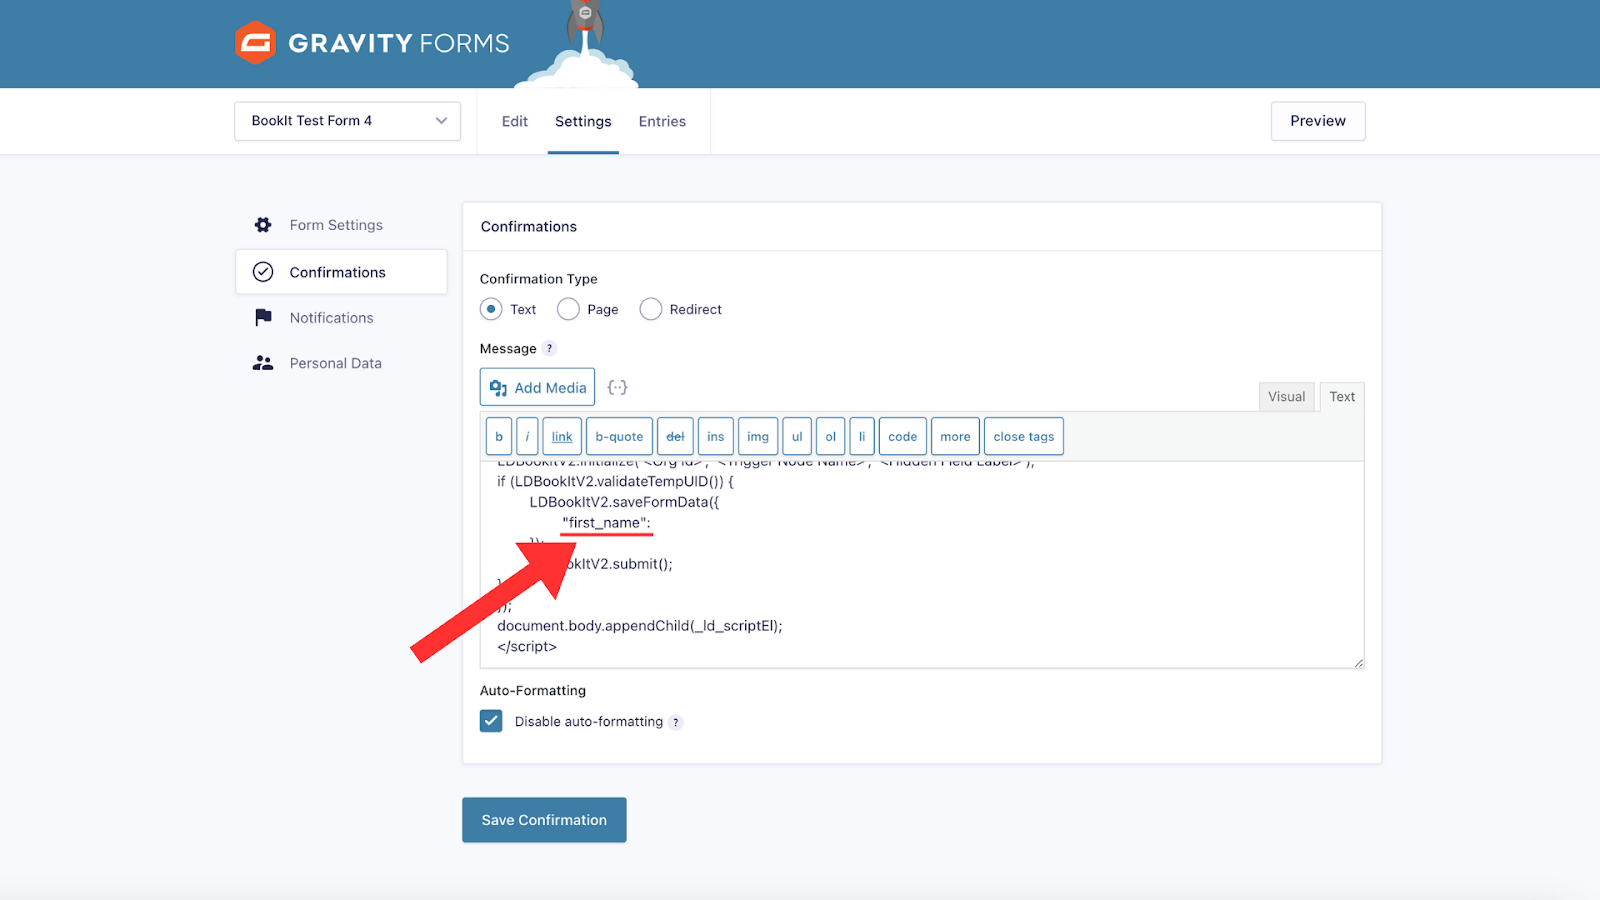Viewport: 1600px width, 900px height.
Task: Click the Gravity Forms logo icon
Action: 255,43
